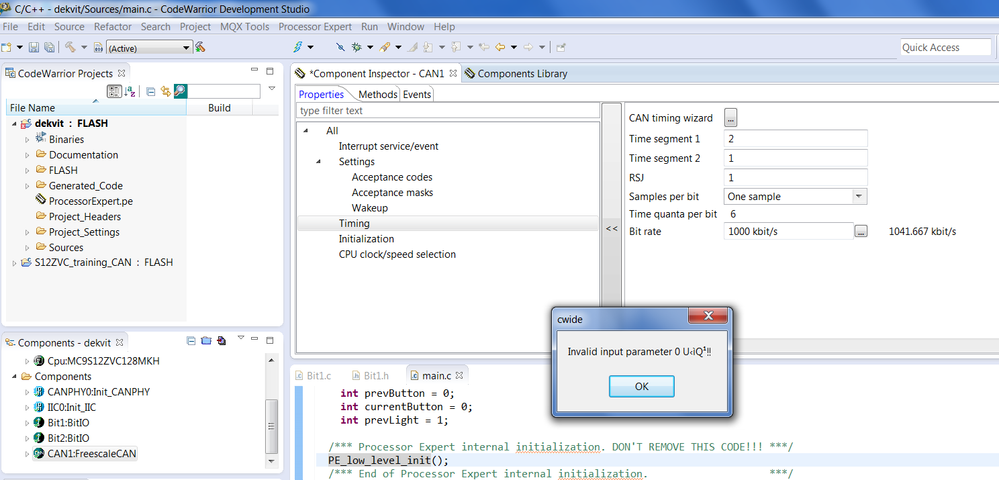Open the Quick Access search field
Screen dimensions: 999x480
click(x=946, y=47)
